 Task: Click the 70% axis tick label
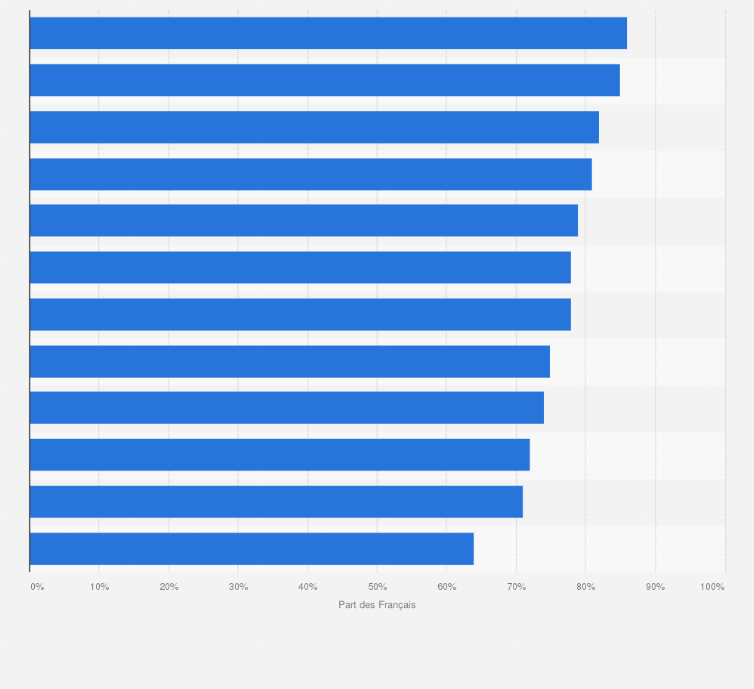point(516,587)
